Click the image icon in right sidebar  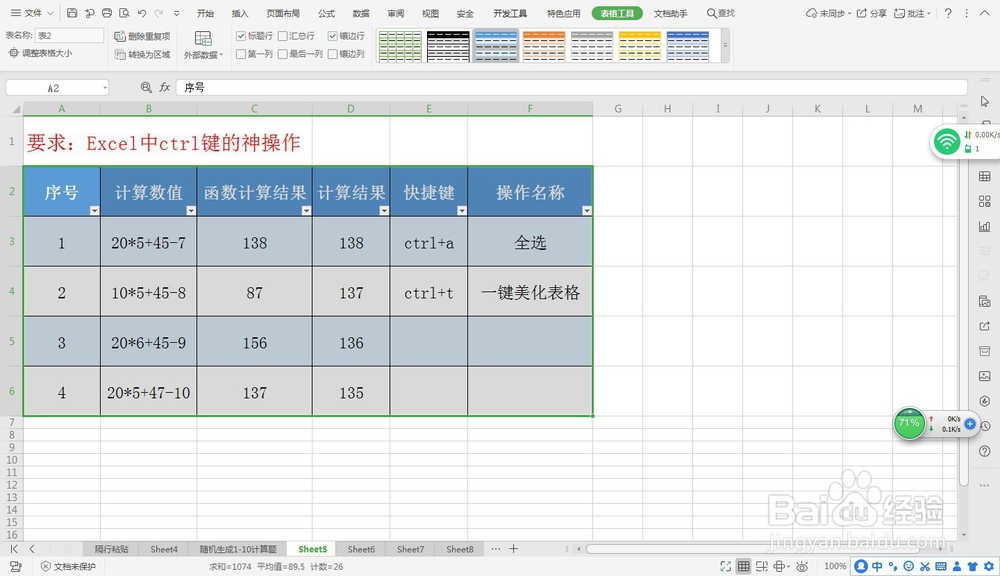click(x=985, y=376)
